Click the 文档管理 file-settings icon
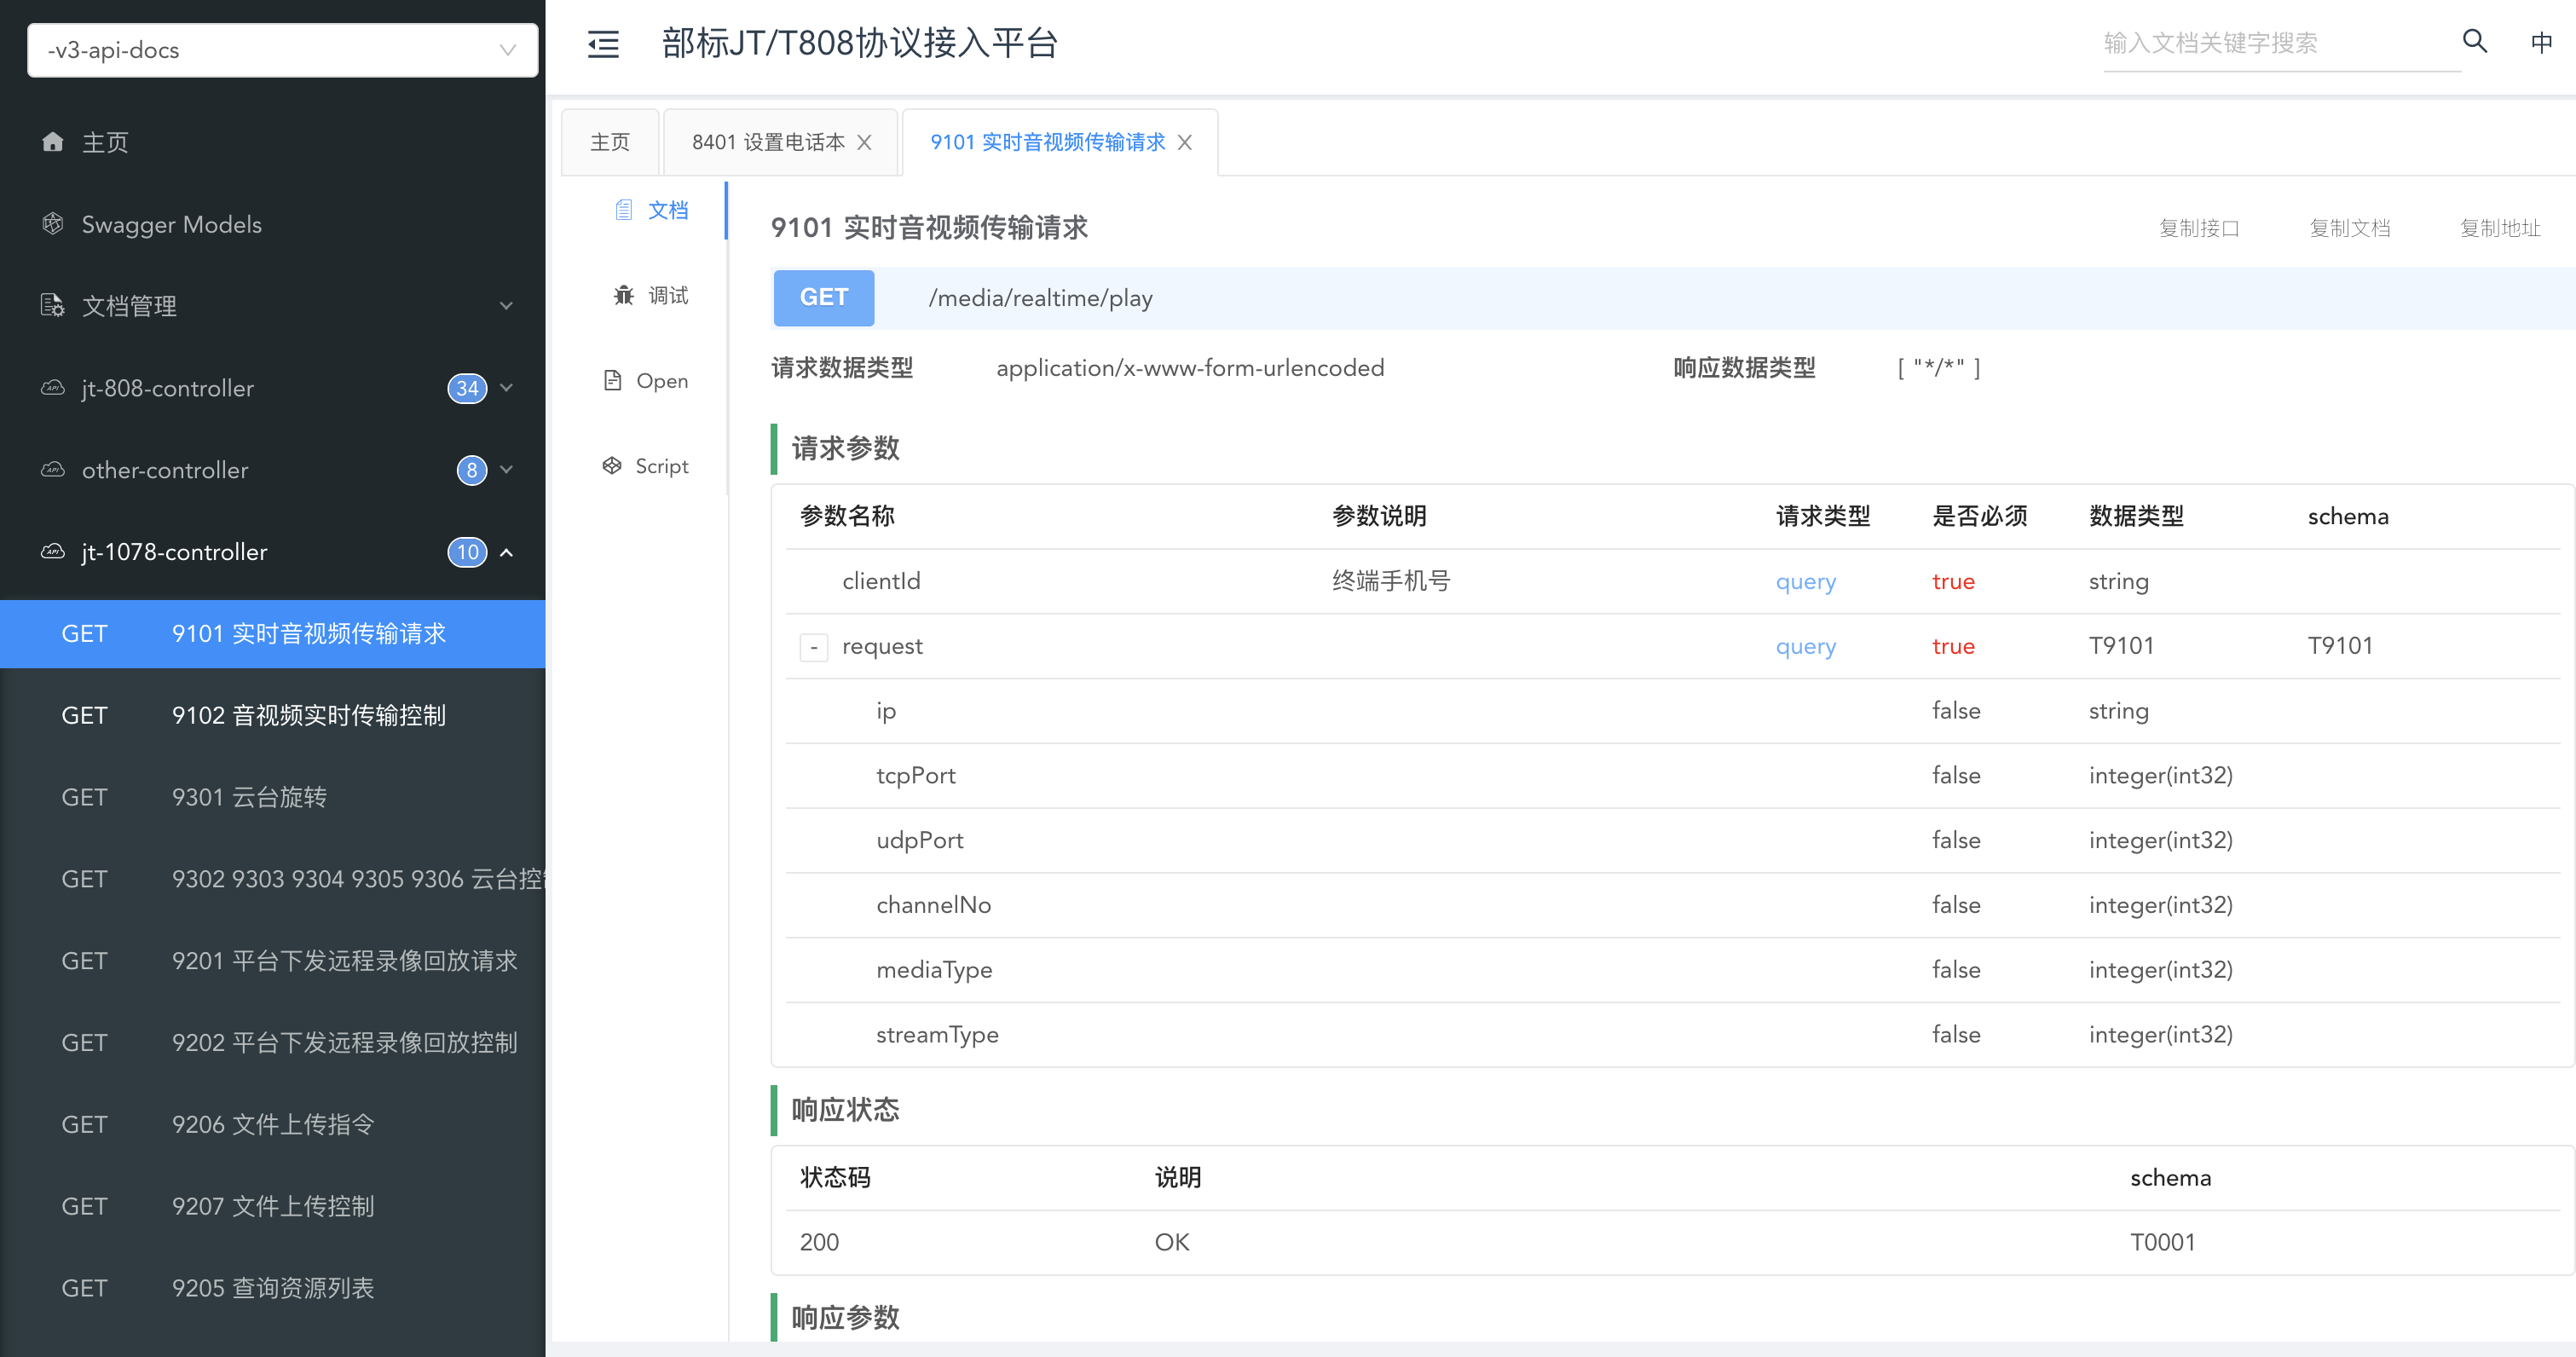Image resolution: width=2576 pixels, height=1357 pixels. click(x=53, y=305)
